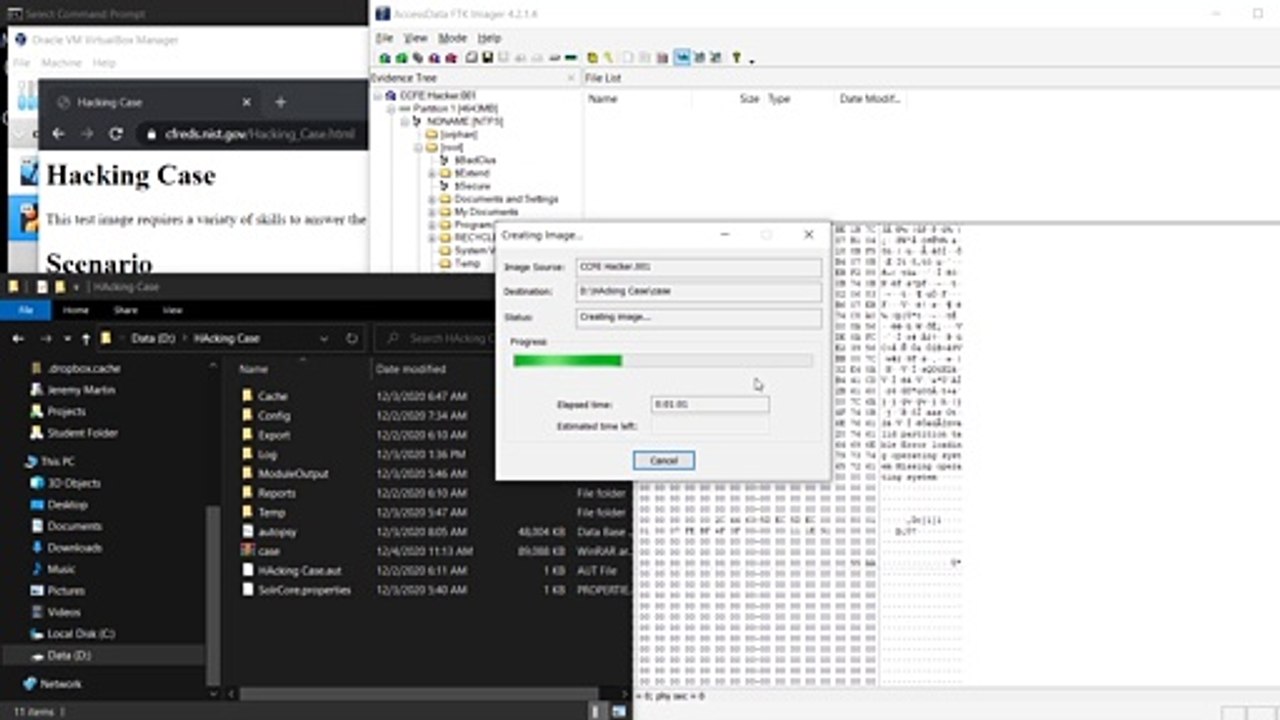
Task: Click the $BadClus file icon in tree
Action: coord(446,160)
